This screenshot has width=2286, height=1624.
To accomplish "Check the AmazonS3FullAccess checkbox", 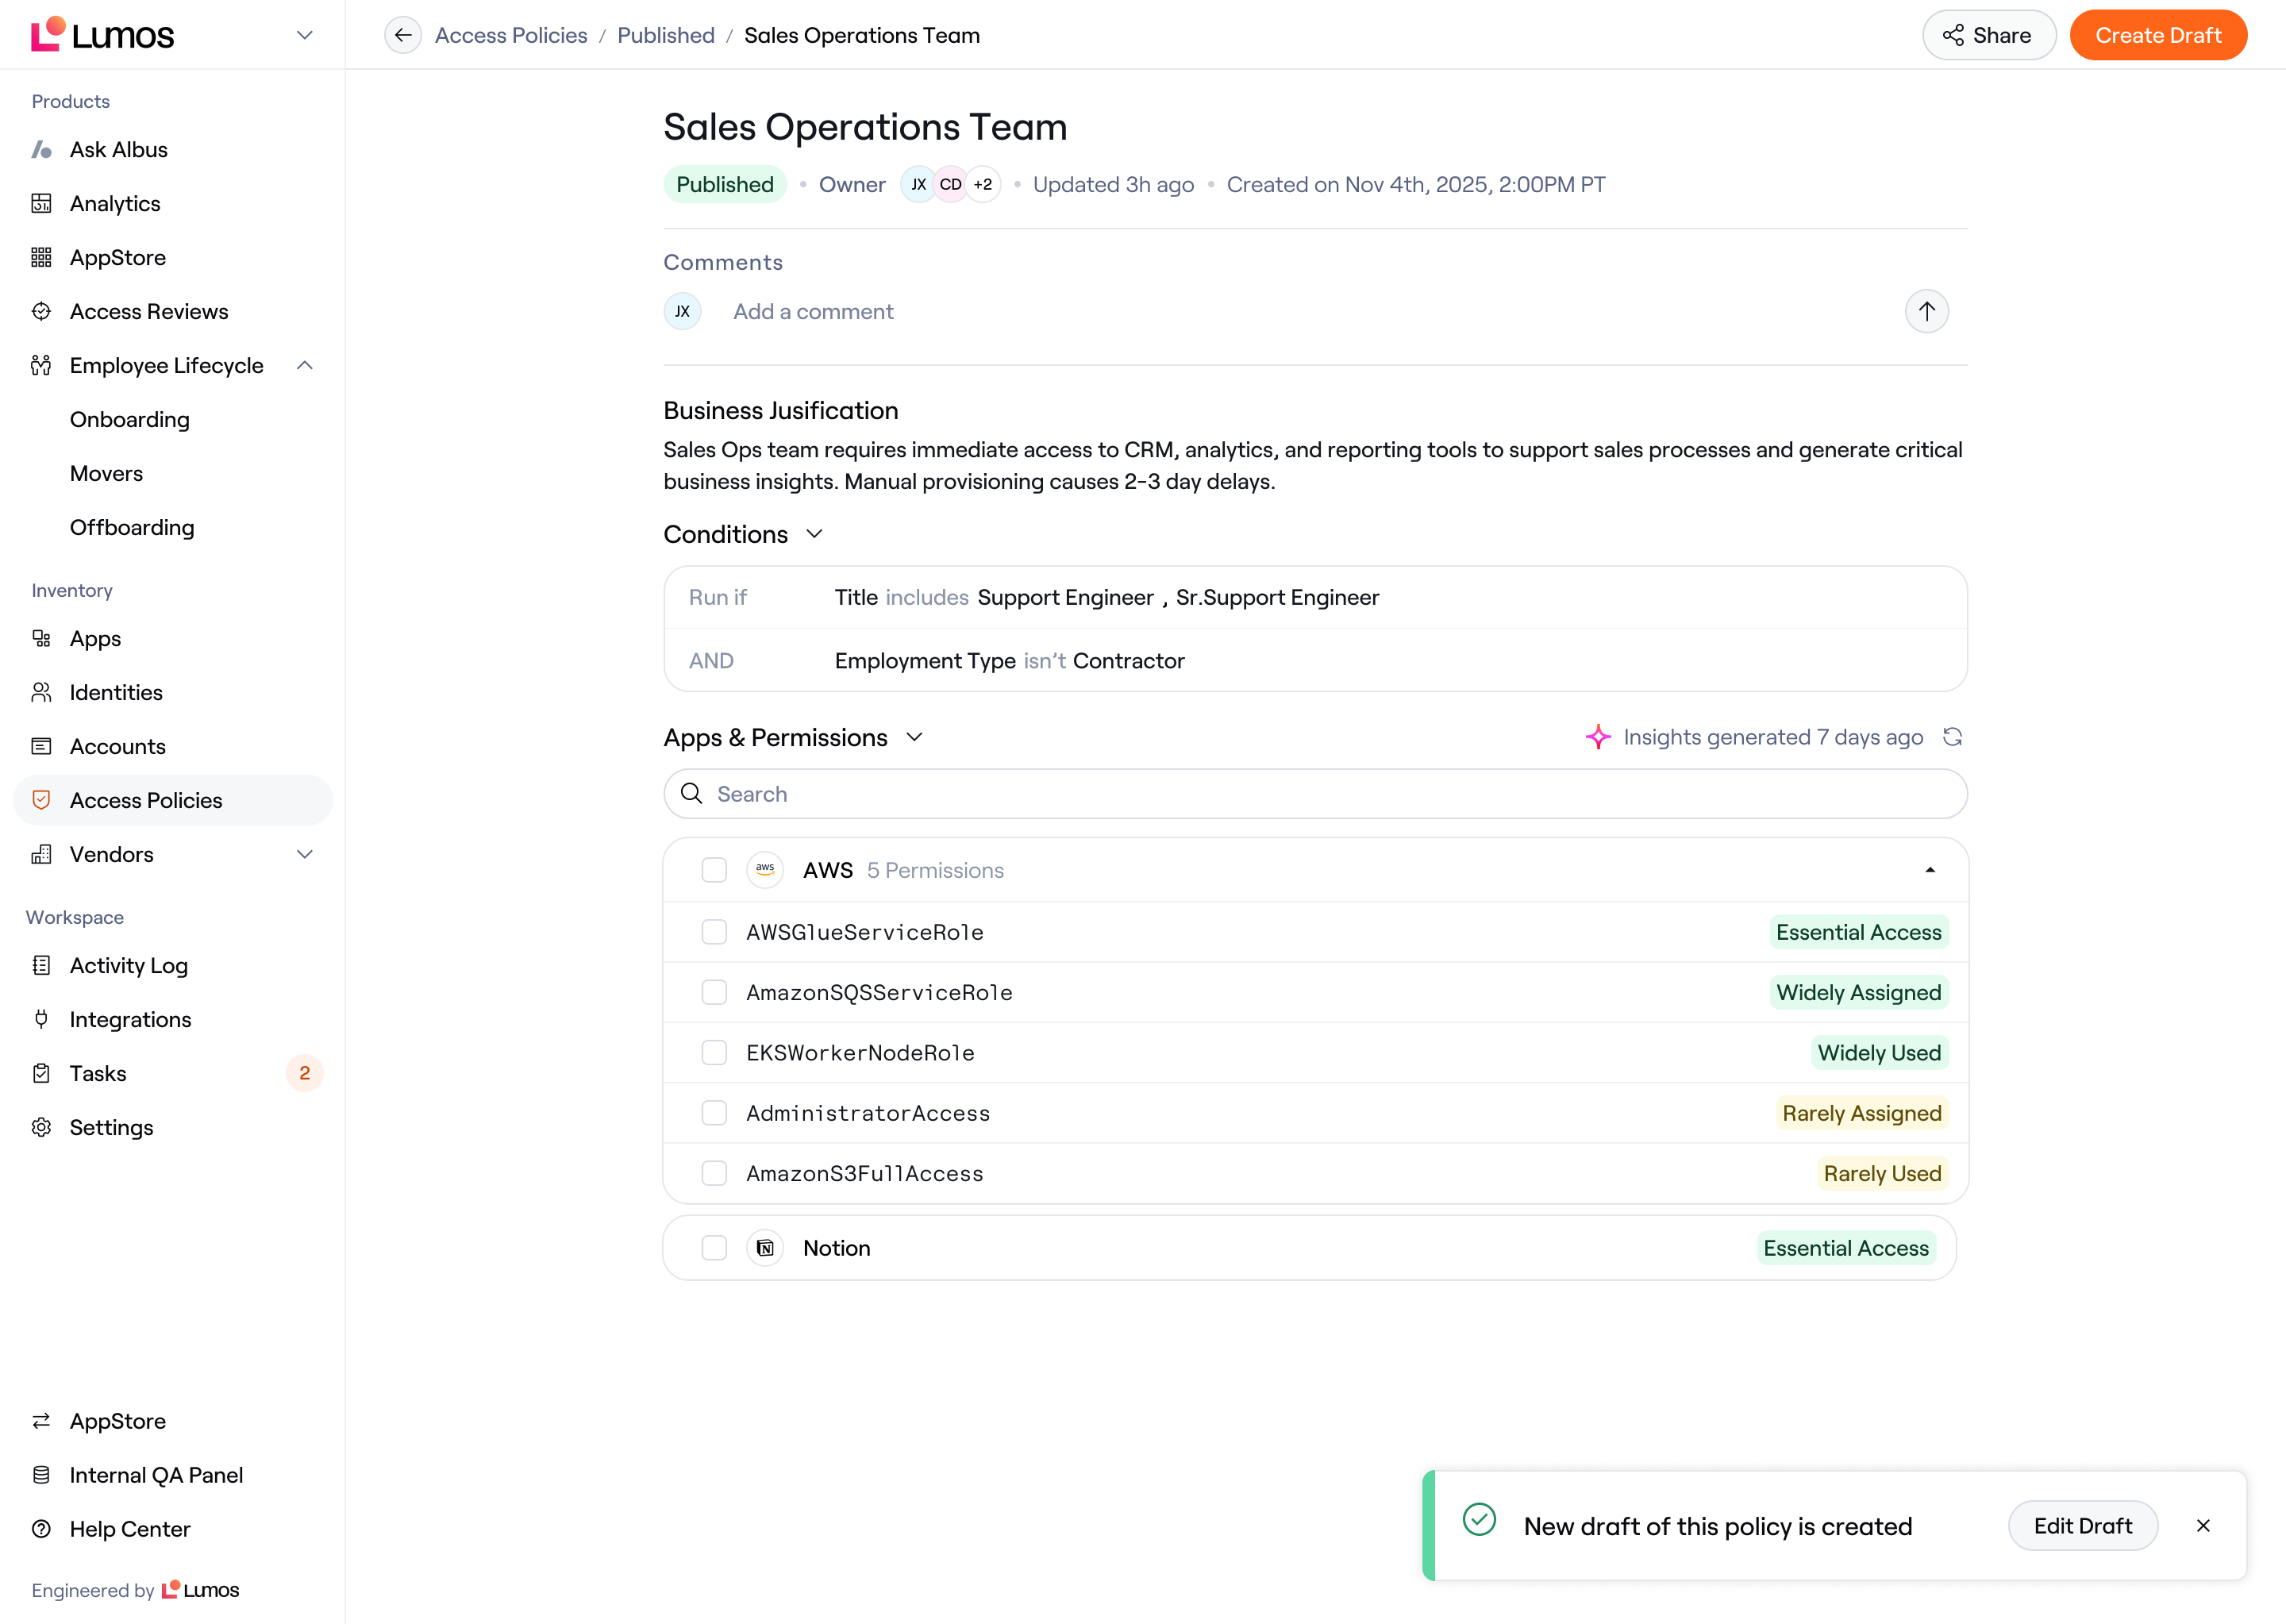I will point(714,1173).
